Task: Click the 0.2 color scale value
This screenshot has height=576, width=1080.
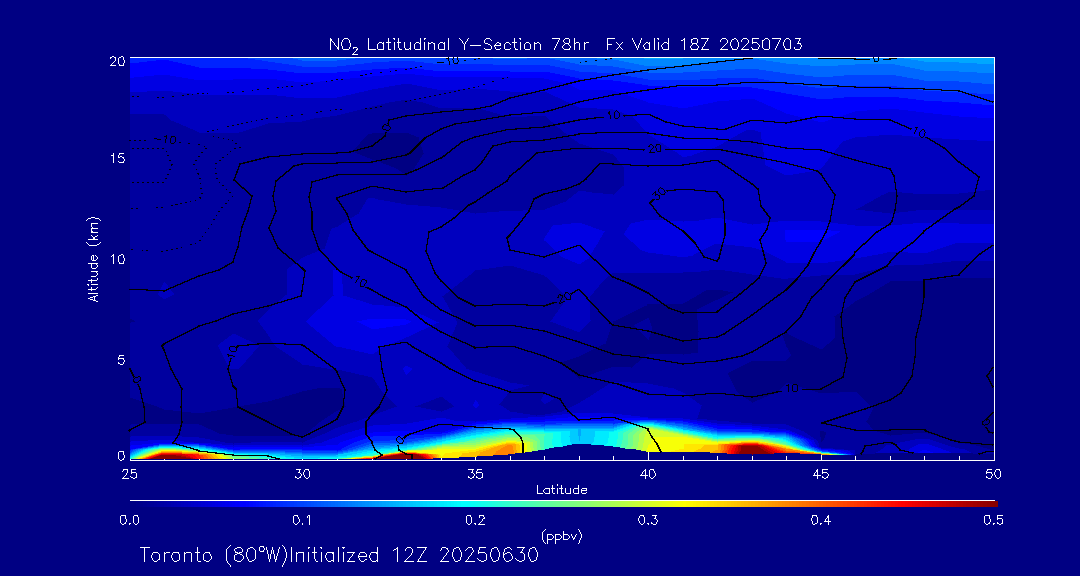Action: [475, 521]
